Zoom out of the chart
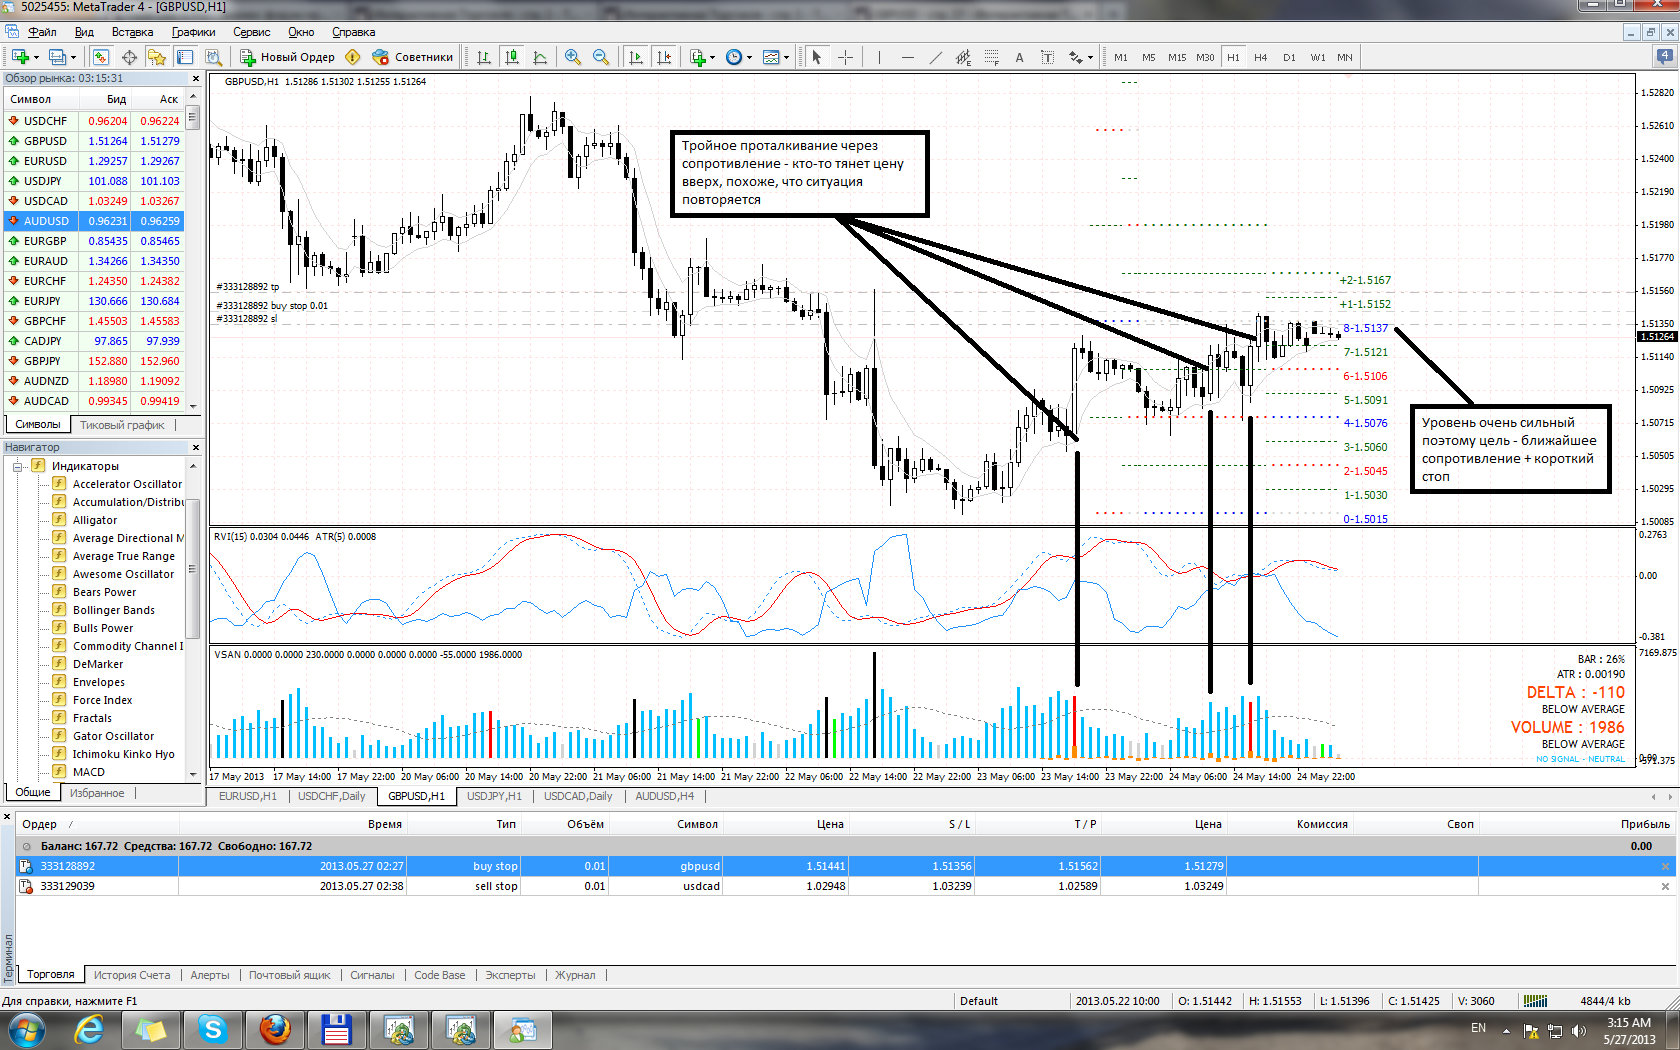1680x1050 pixels. (x=601, y=57)
